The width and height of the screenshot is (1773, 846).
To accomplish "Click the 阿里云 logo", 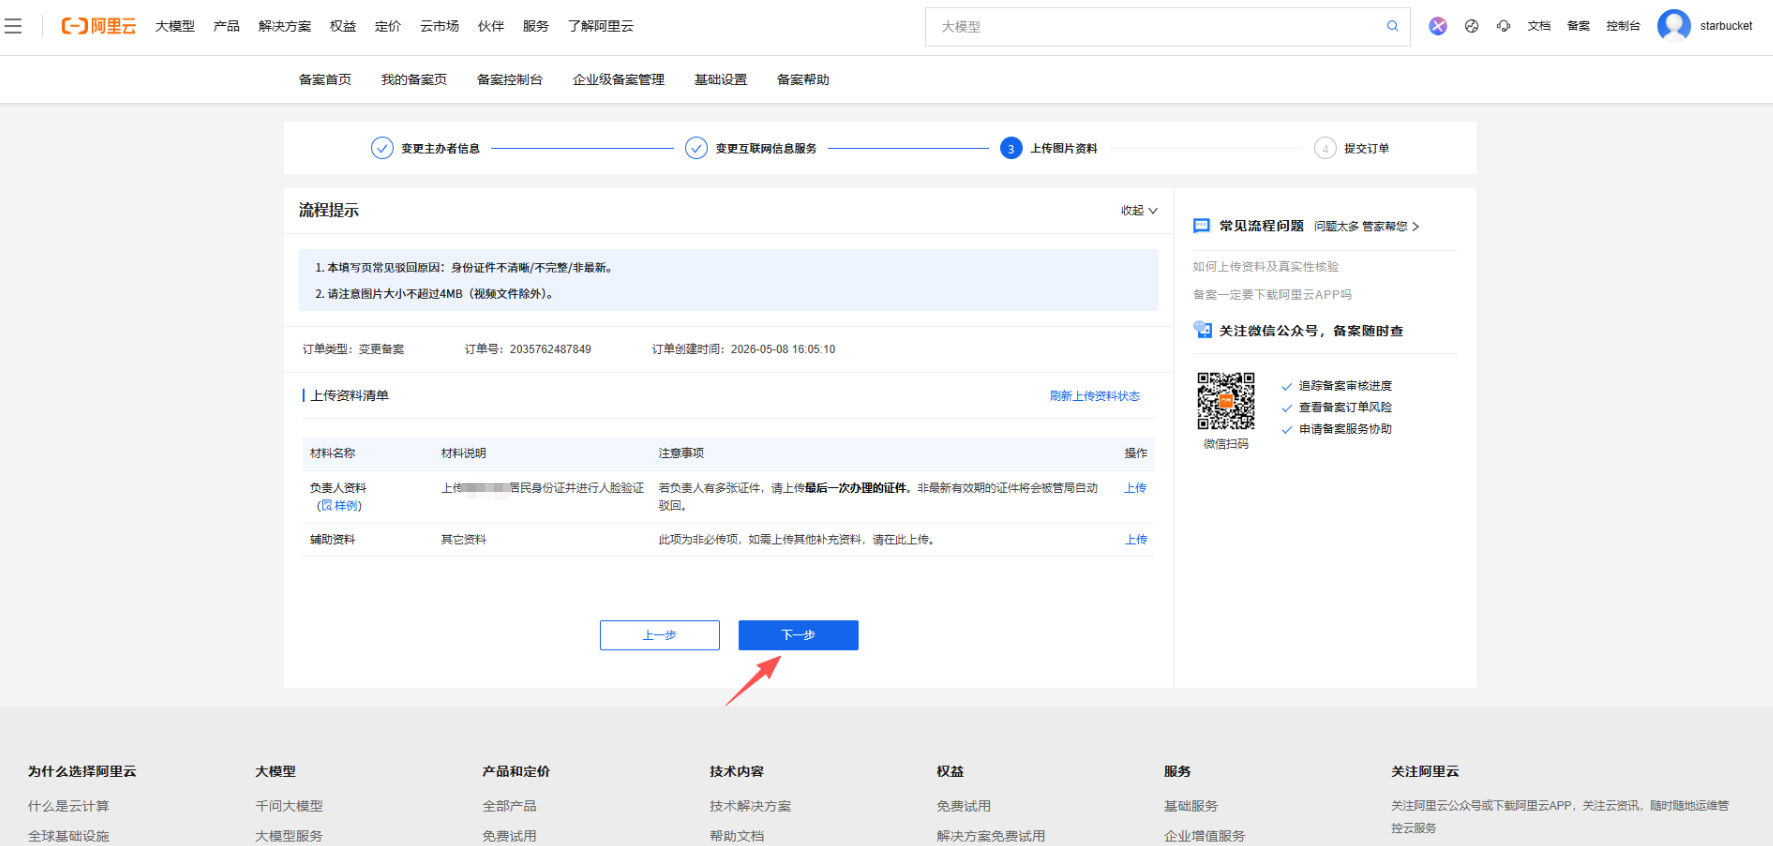I will pyautogui.click(x=98, y=26).
